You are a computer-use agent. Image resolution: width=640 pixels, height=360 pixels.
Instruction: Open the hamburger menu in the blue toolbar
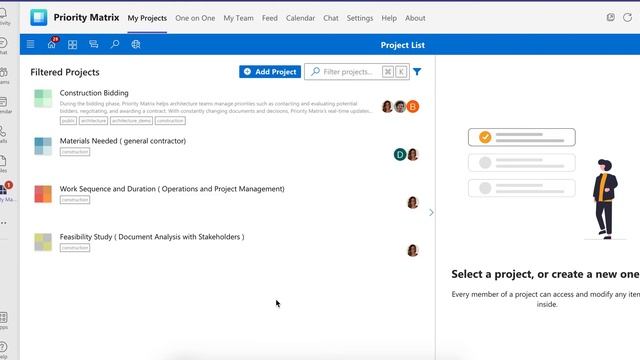[30, 44]
